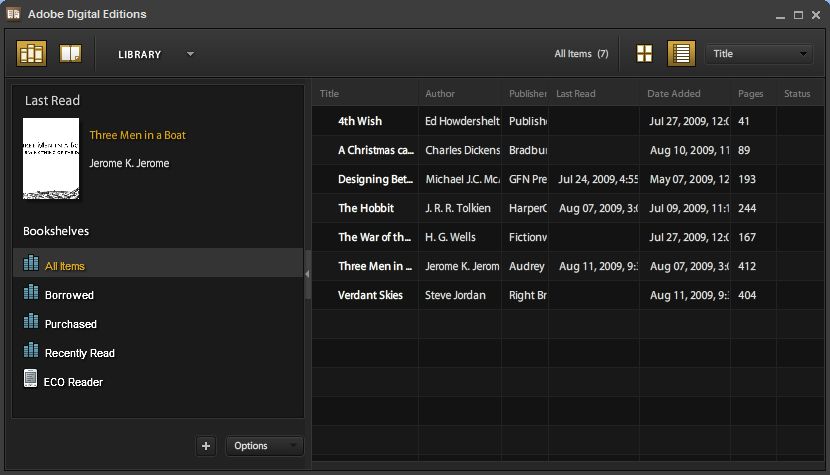Sort by Status column header
This screenshot has height=475, width=830.
click(800, 94)
